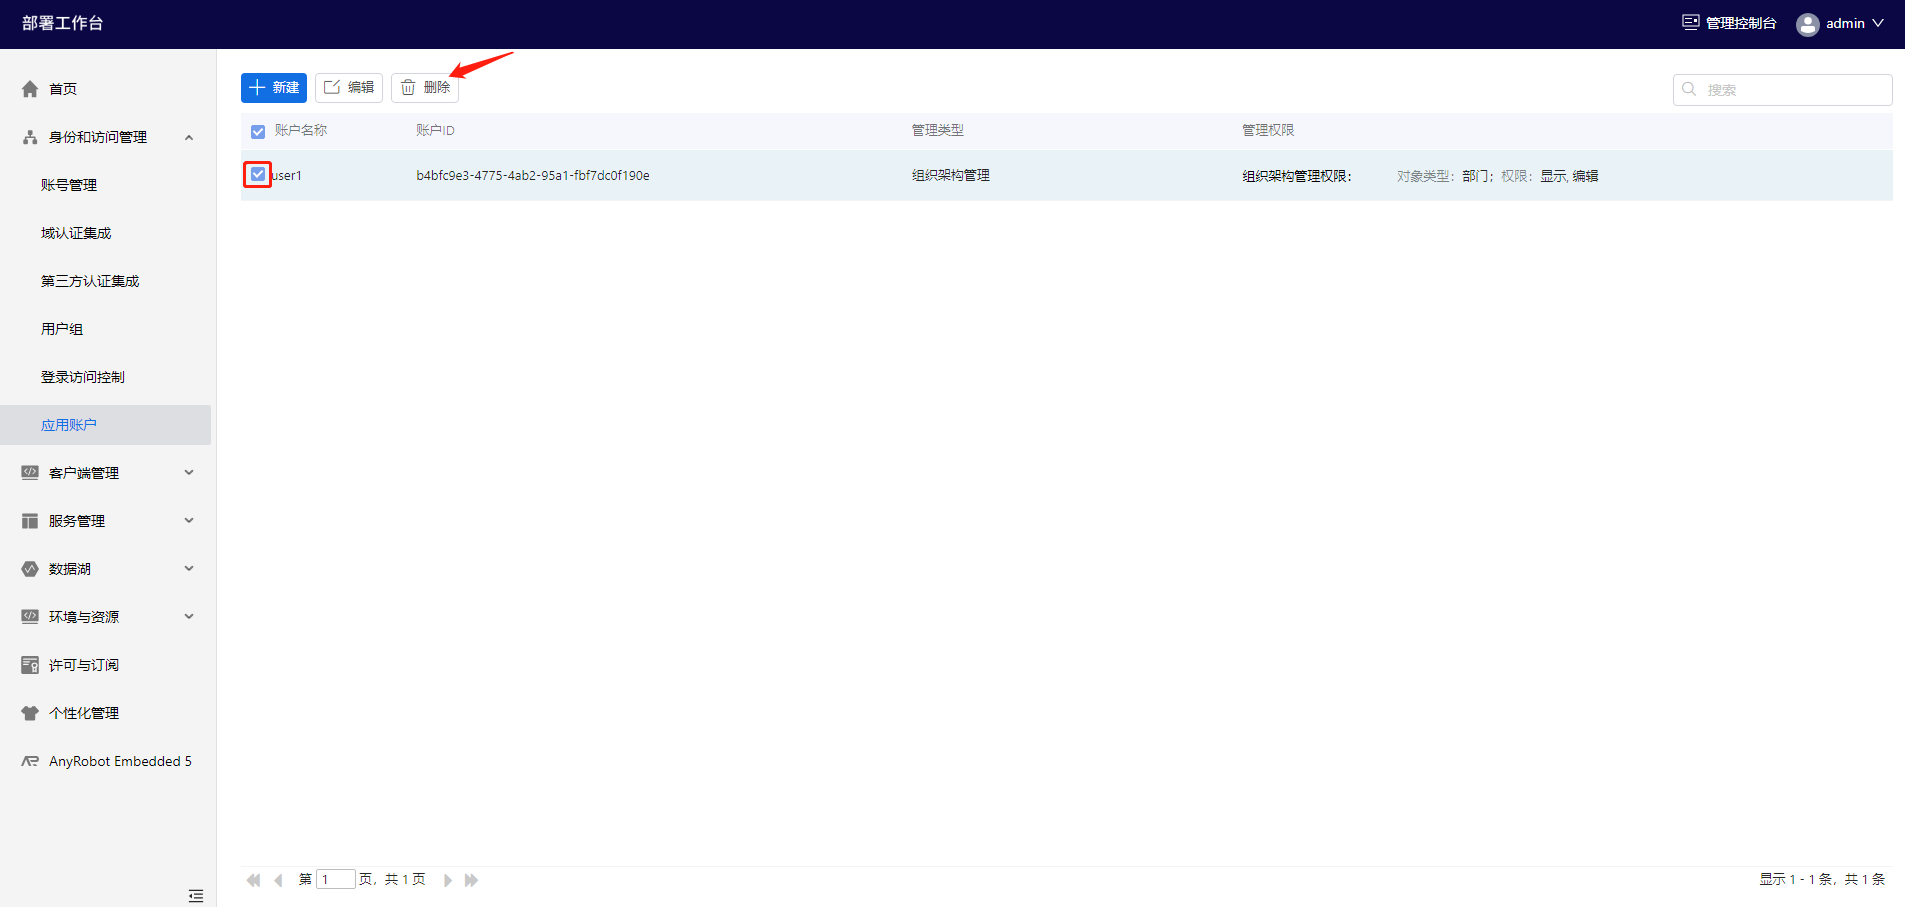
Task: Click the 环境与资源 sidebar icon
Action: 30,617
